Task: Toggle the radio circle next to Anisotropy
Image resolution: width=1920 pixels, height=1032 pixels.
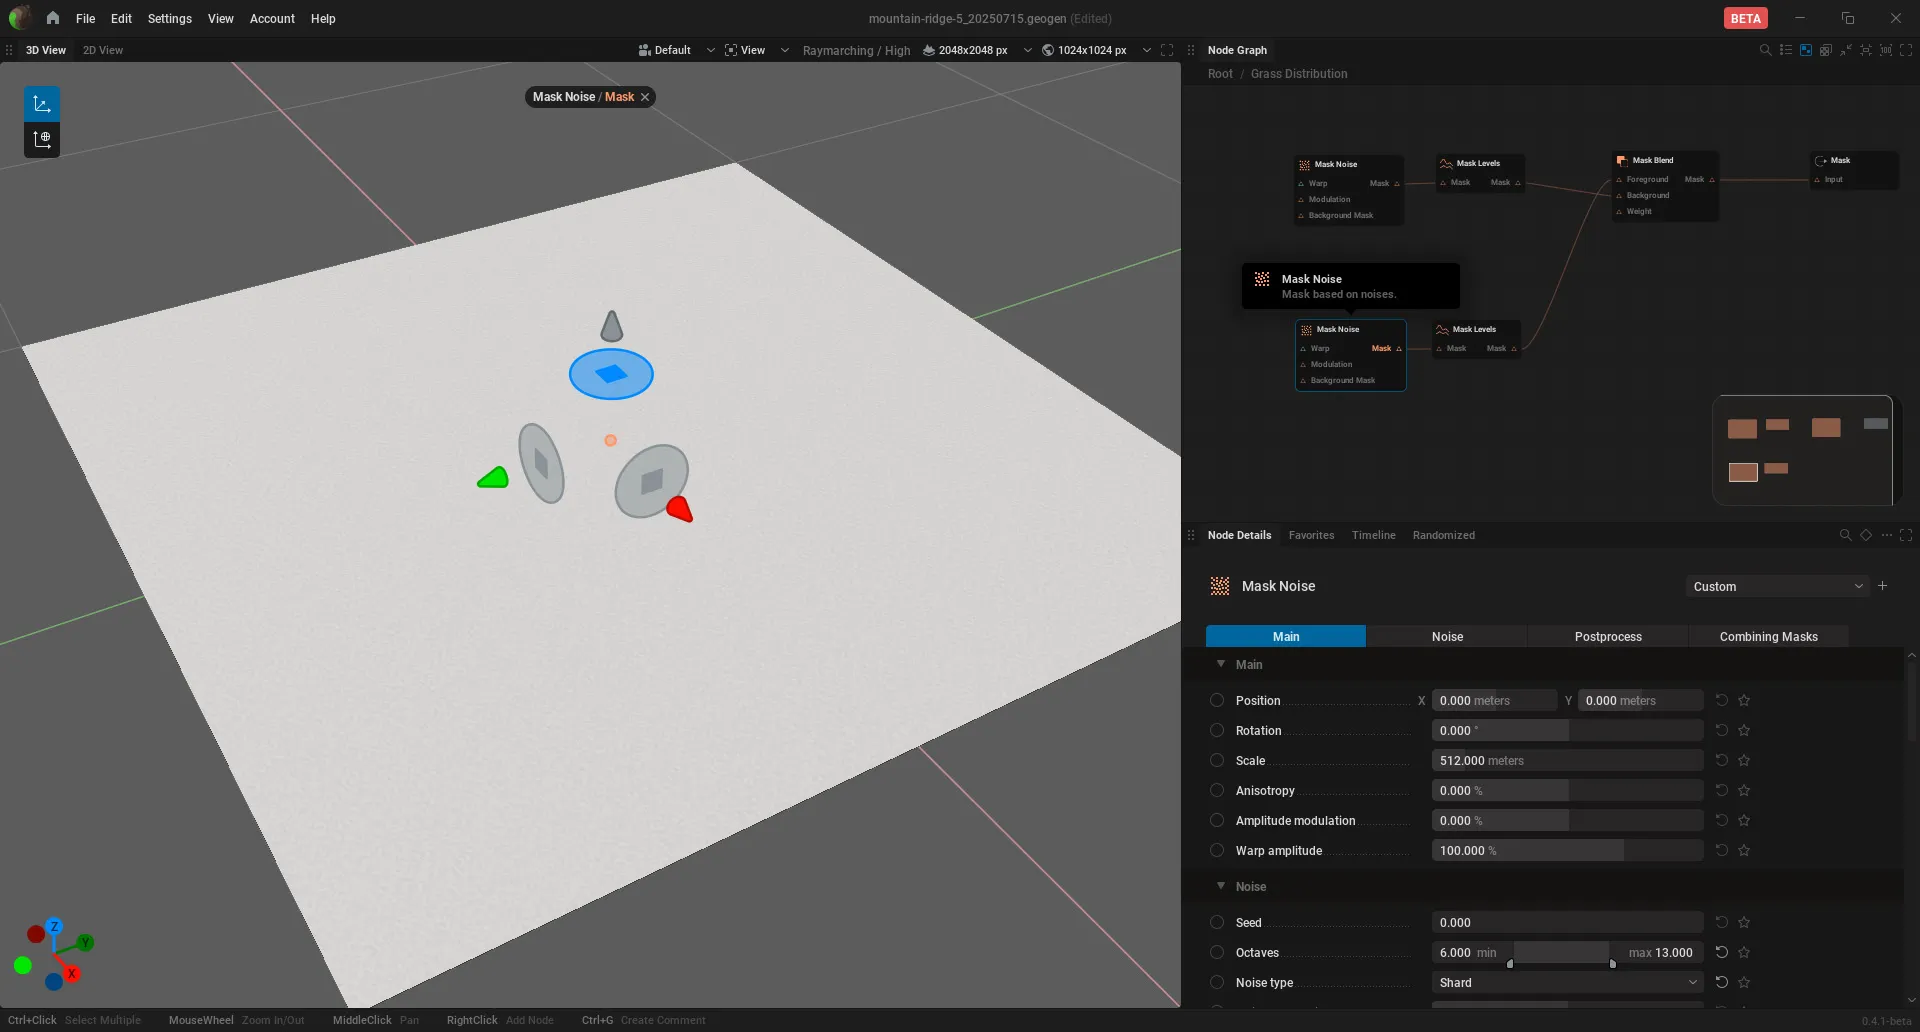Action: point(1217,791)
